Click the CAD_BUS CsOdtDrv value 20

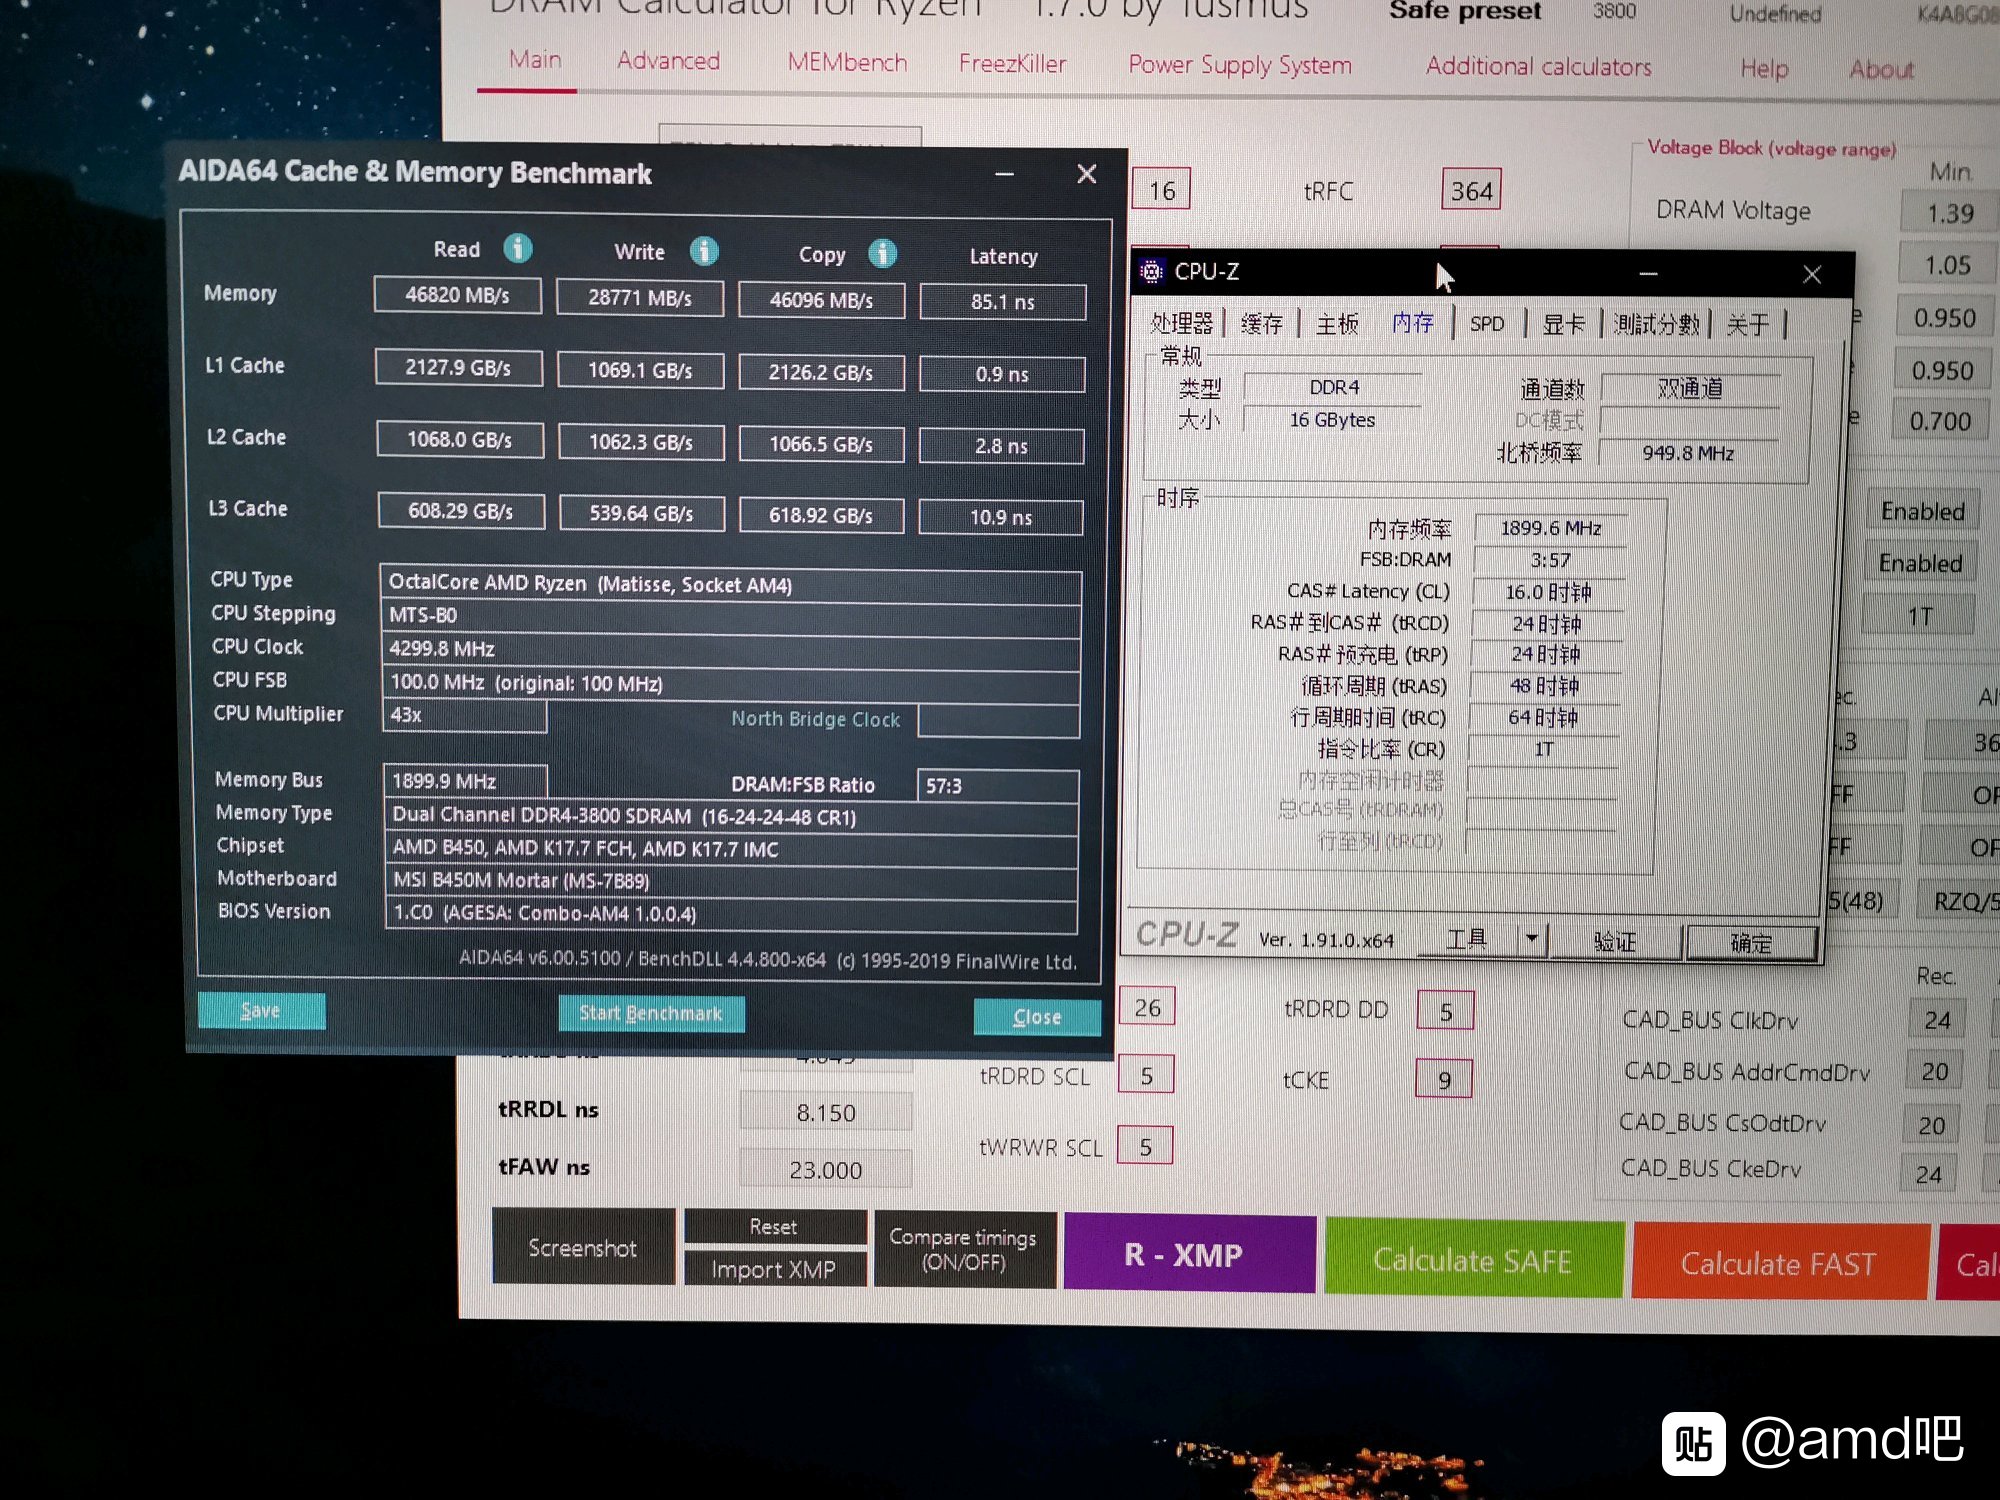click(x=1931, y=1124)
